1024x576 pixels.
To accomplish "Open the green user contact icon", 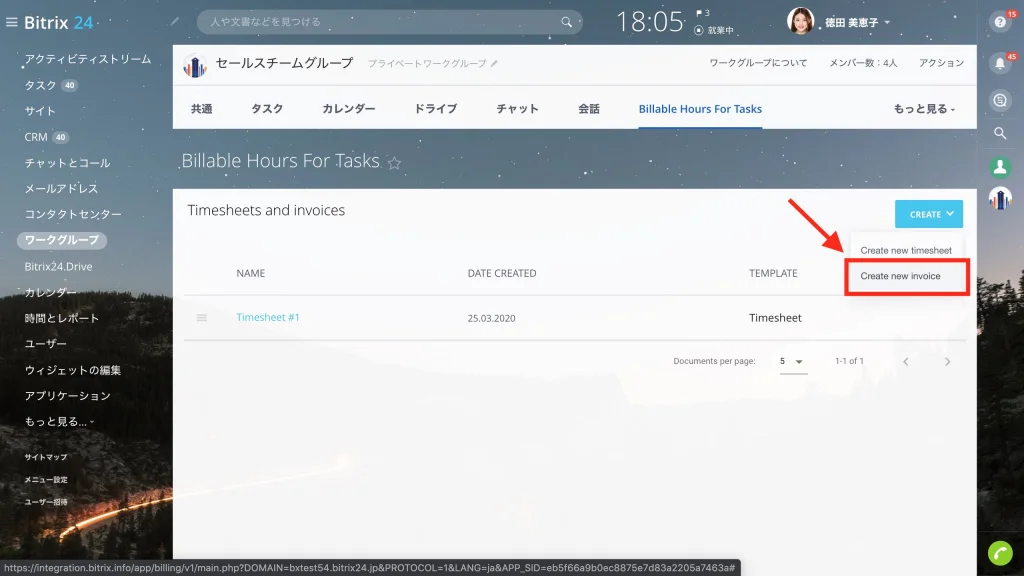I will coord(1000,167).
